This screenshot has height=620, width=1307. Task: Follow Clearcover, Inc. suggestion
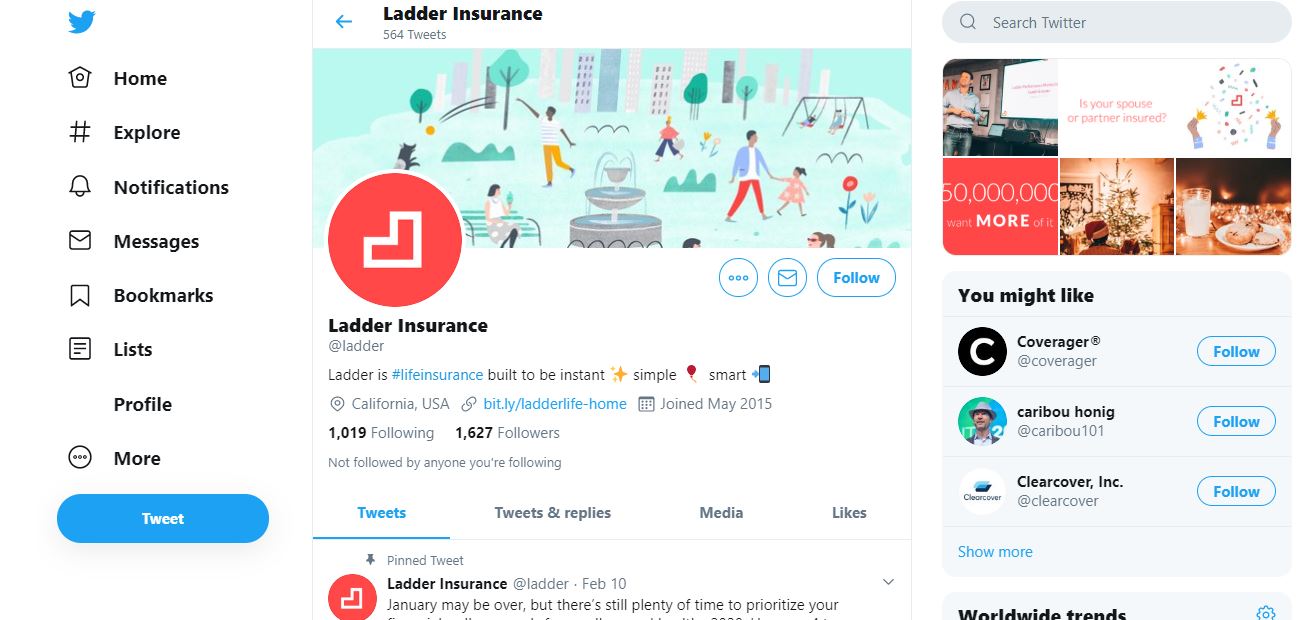tap(1236, 491)
